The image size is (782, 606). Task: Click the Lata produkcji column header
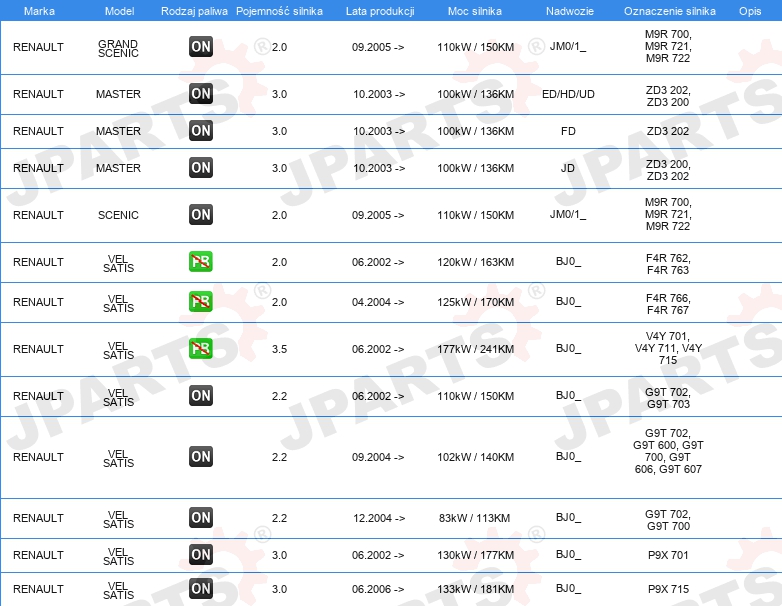(380, 11)
